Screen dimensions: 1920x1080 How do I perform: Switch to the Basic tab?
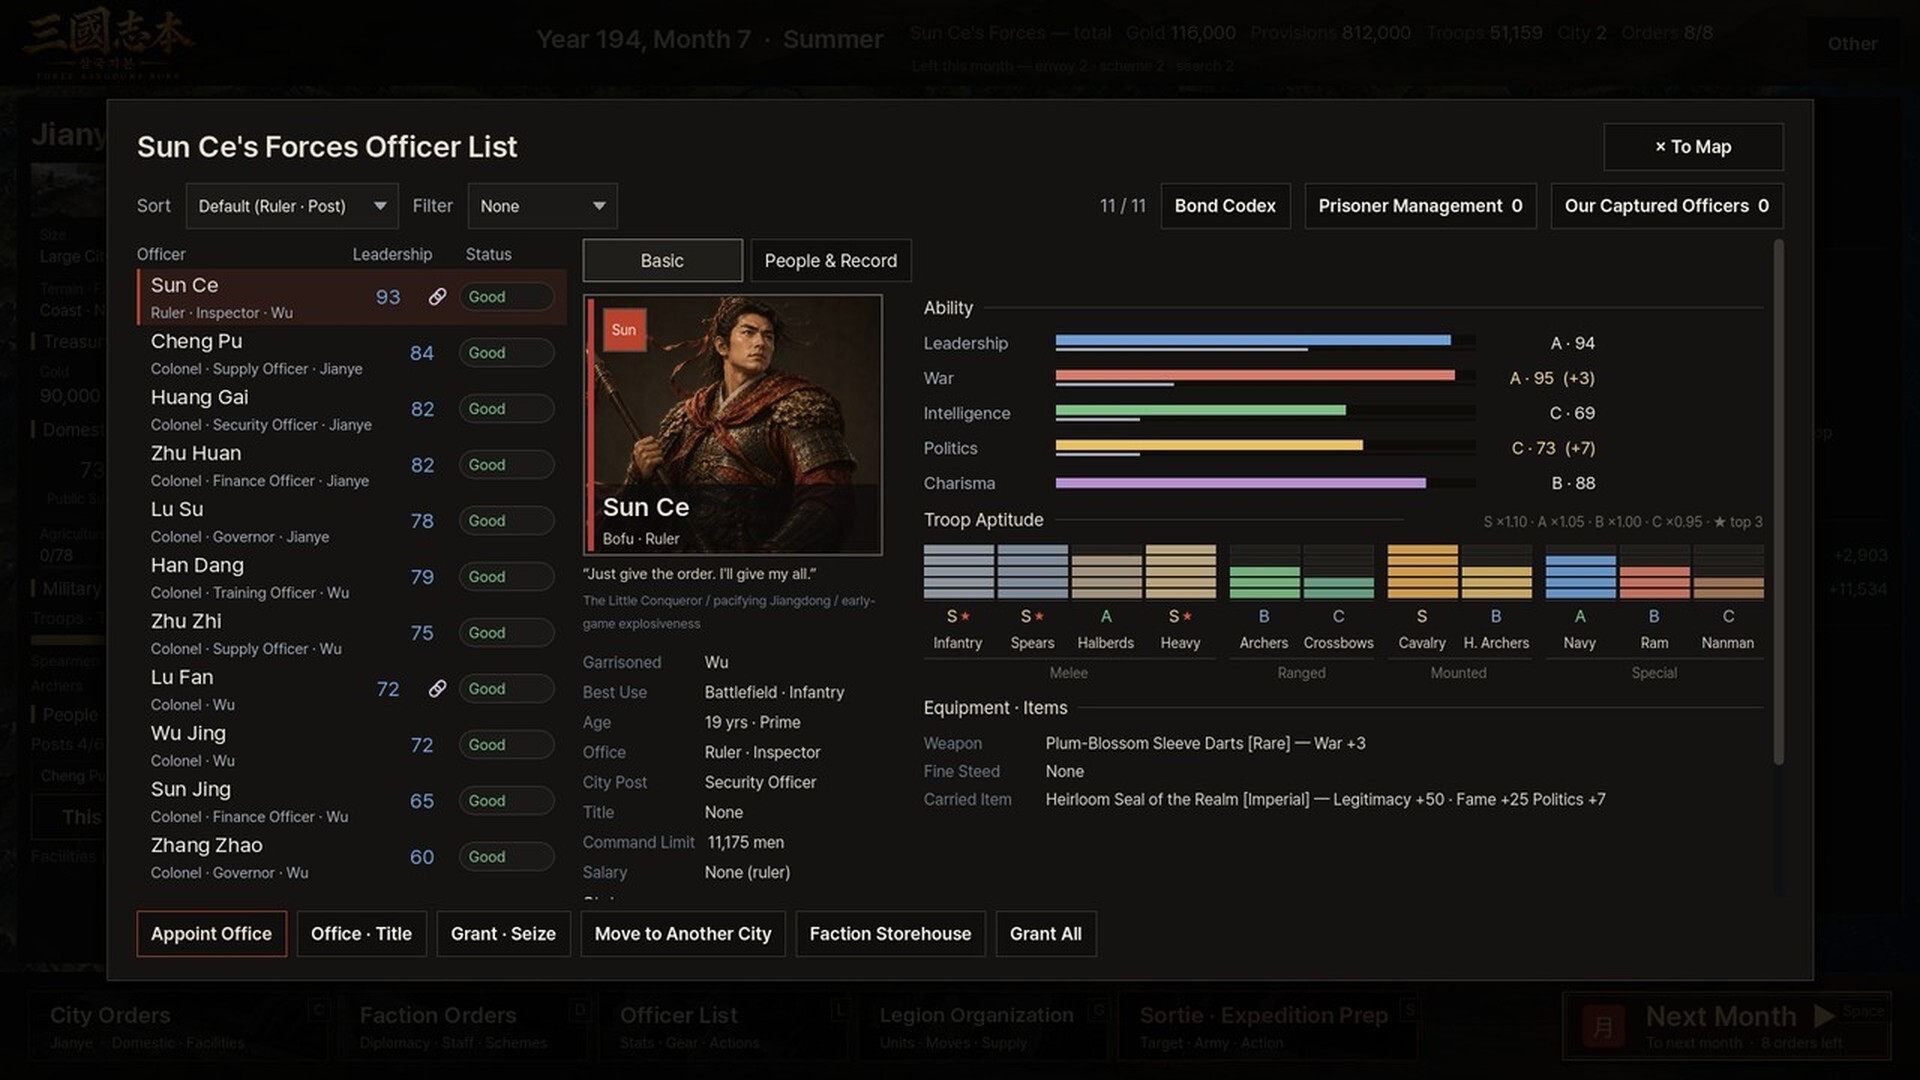pyautogui.click(x=662, y=260)
